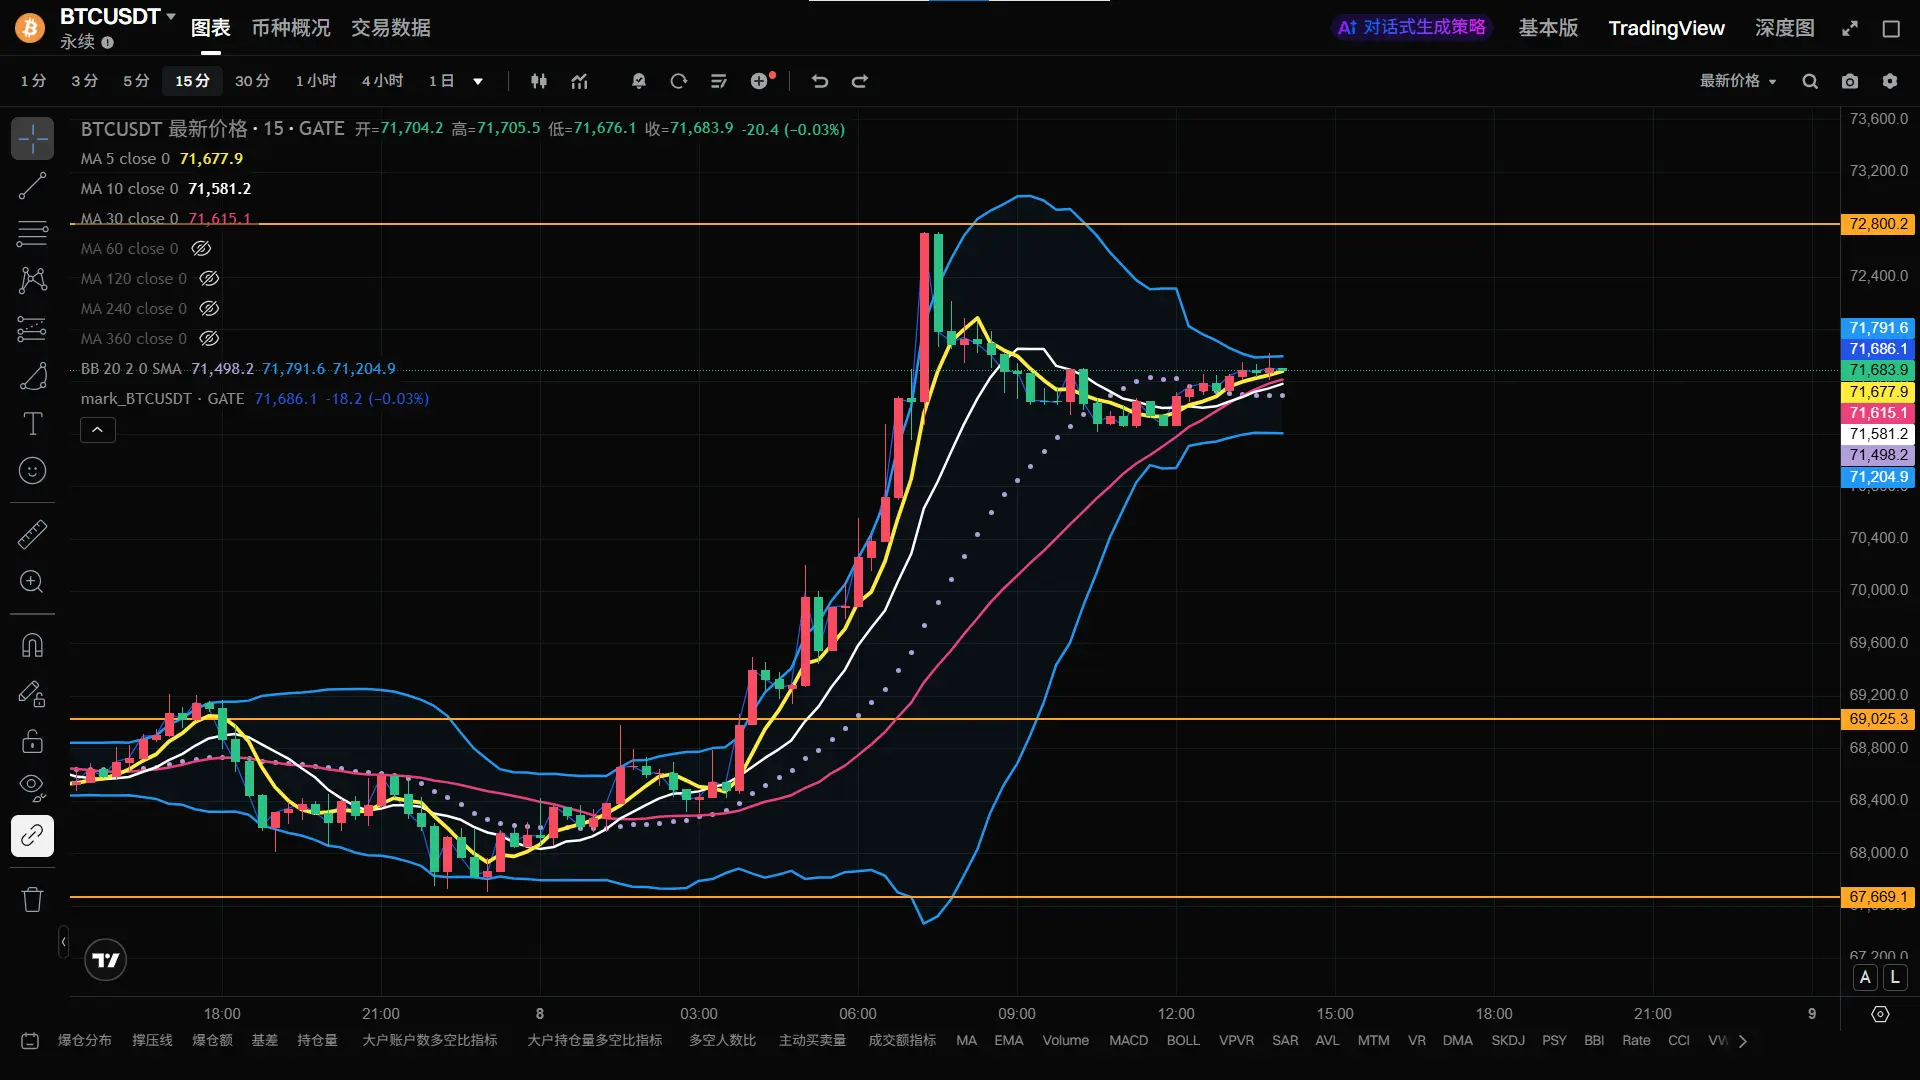1920x1080 pixels.
Task: Open the 深度图 depth chart view
Action: (x=1784, y=27)
